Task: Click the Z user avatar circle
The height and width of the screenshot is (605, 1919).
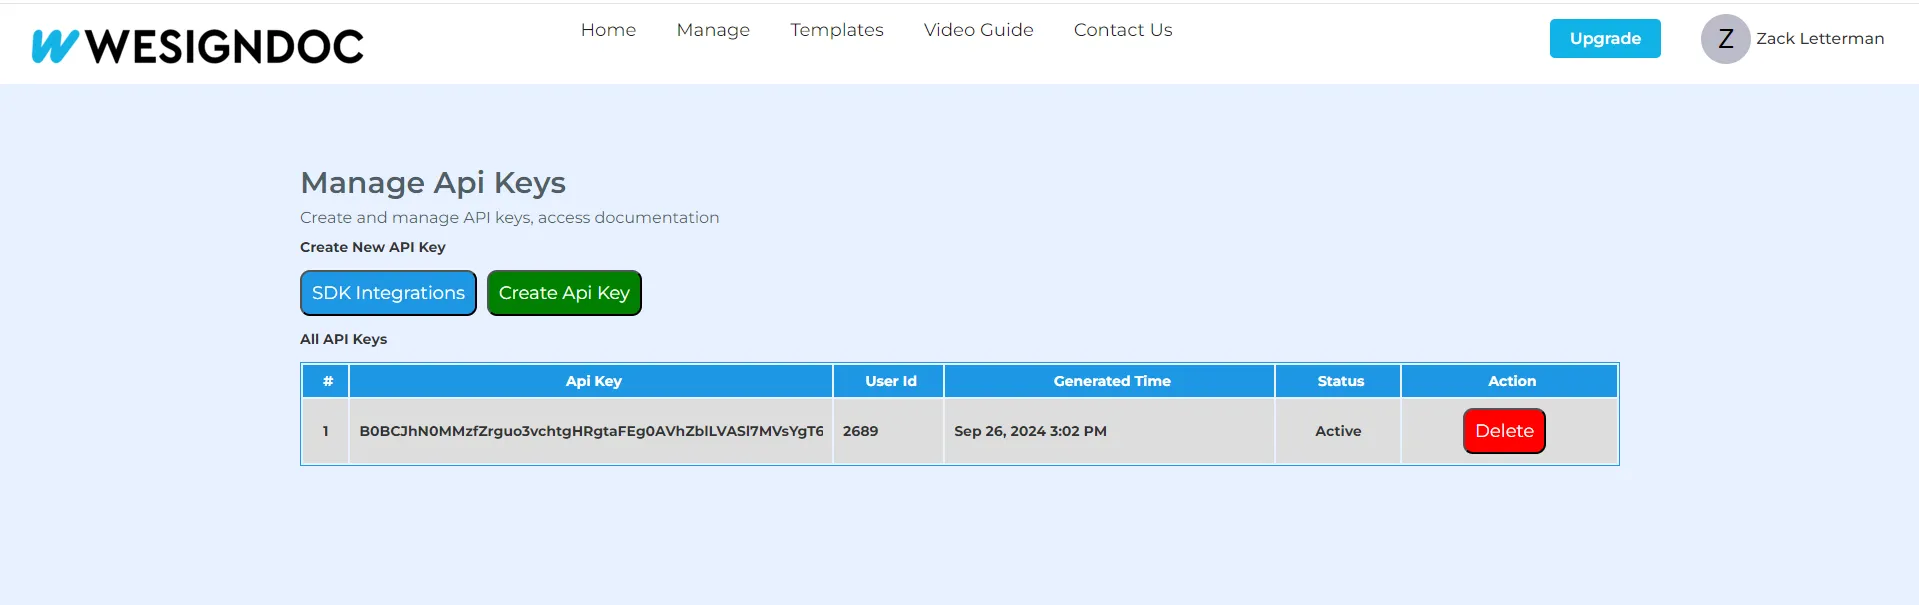Action: pyautogui.click(x=1725, y=39)
